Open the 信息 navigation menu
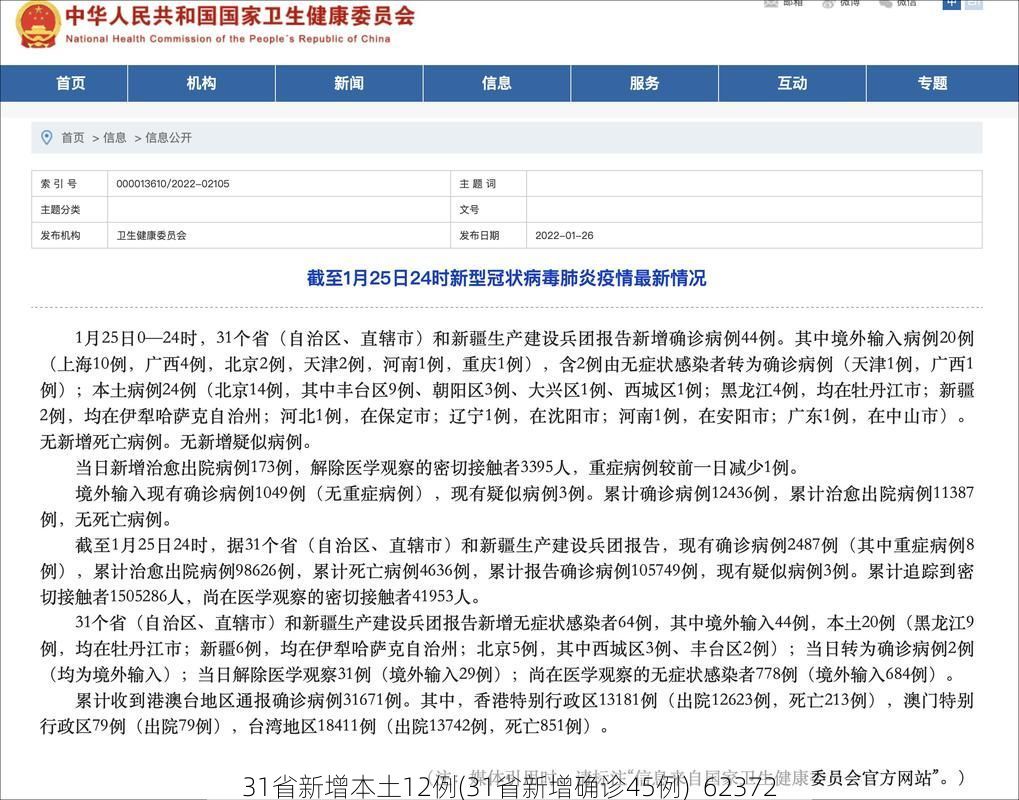Screen dimensions: 1019x800 pos(497,83)
